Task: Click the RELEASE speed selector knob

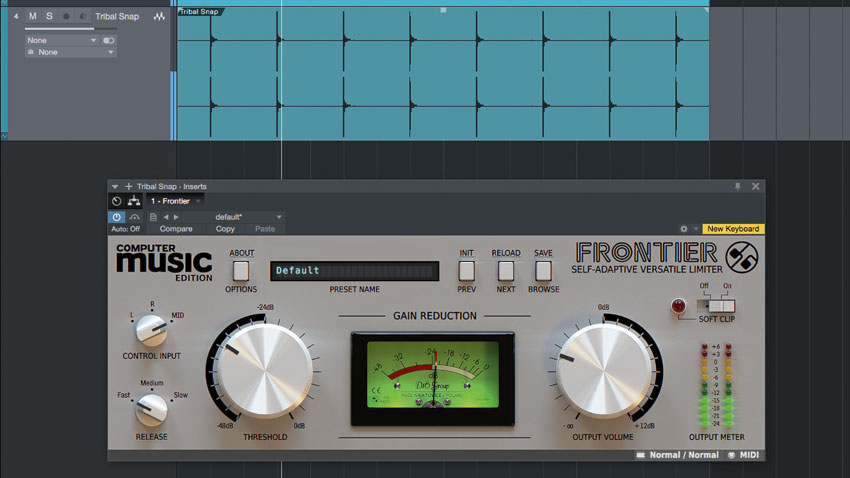Action: [x=151, y=409]
